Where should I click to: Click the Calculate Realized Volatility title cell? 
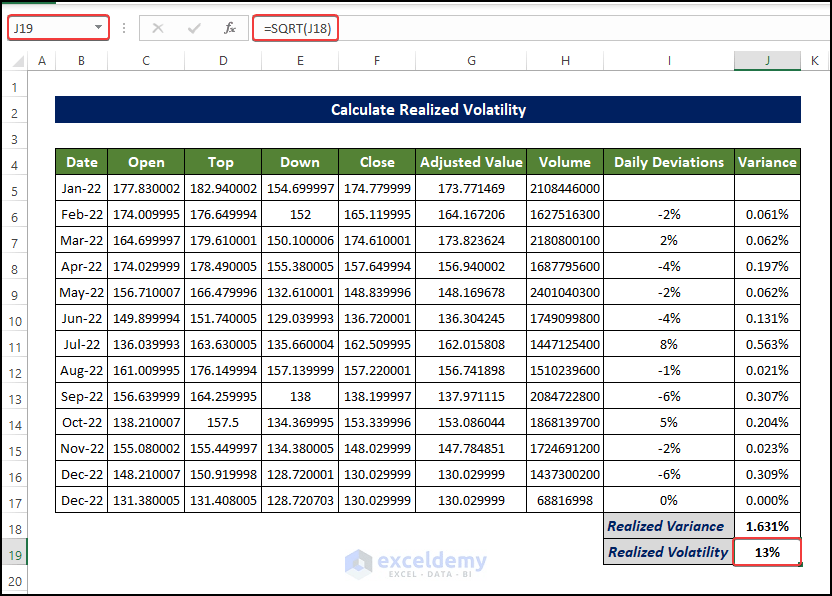coord(428,110)
